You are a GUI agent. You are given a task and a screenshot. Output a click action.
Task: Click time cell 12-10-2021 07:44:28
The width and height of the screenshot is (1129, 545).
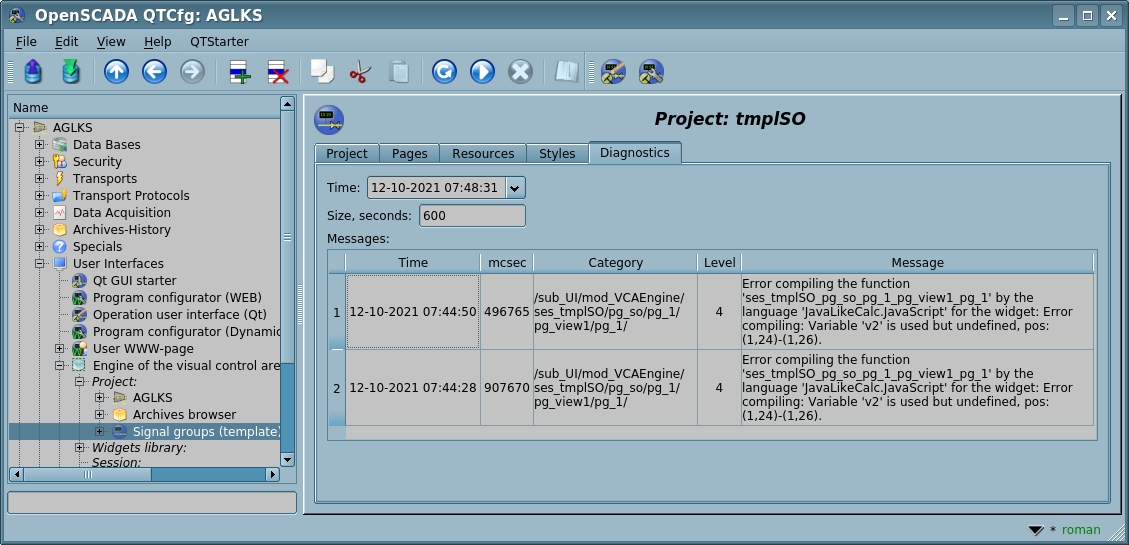coord(413,387)
